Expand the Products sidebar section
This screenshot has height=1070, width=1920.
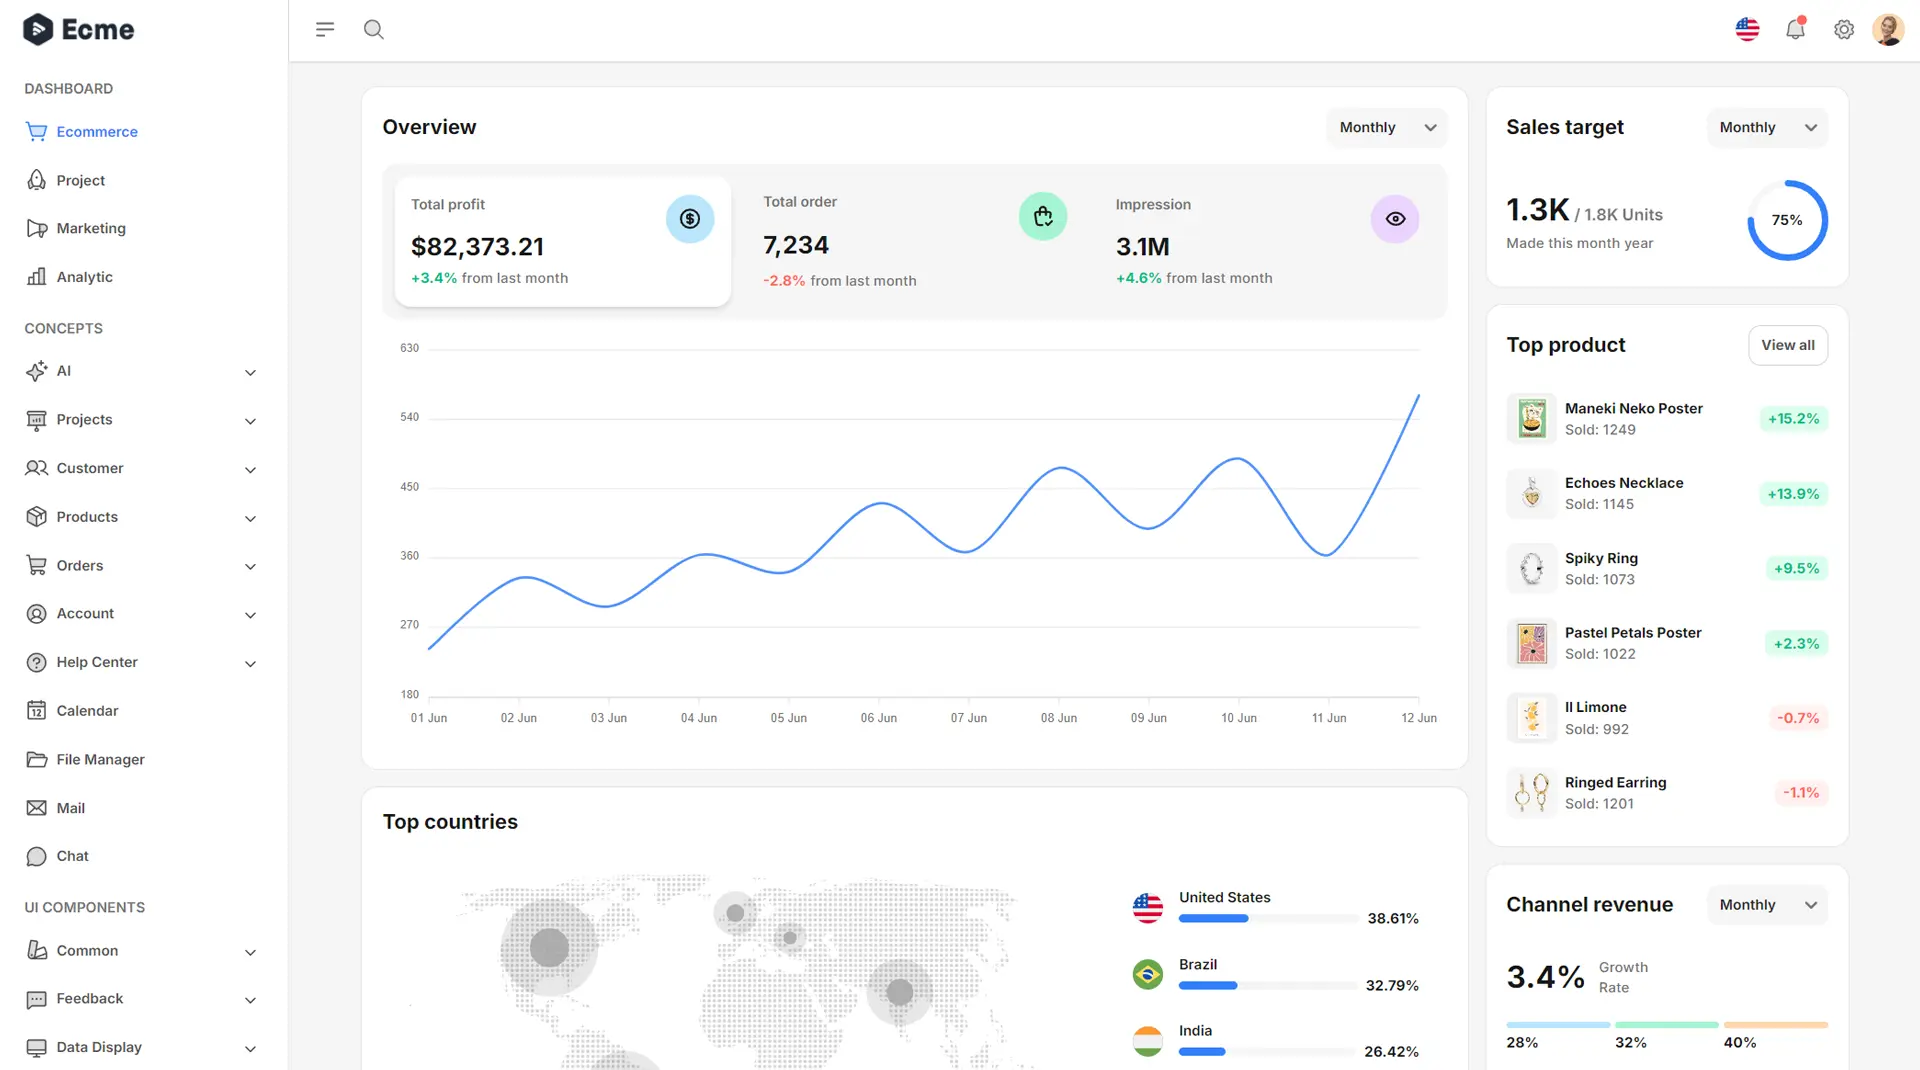click(x=86, y=517)
